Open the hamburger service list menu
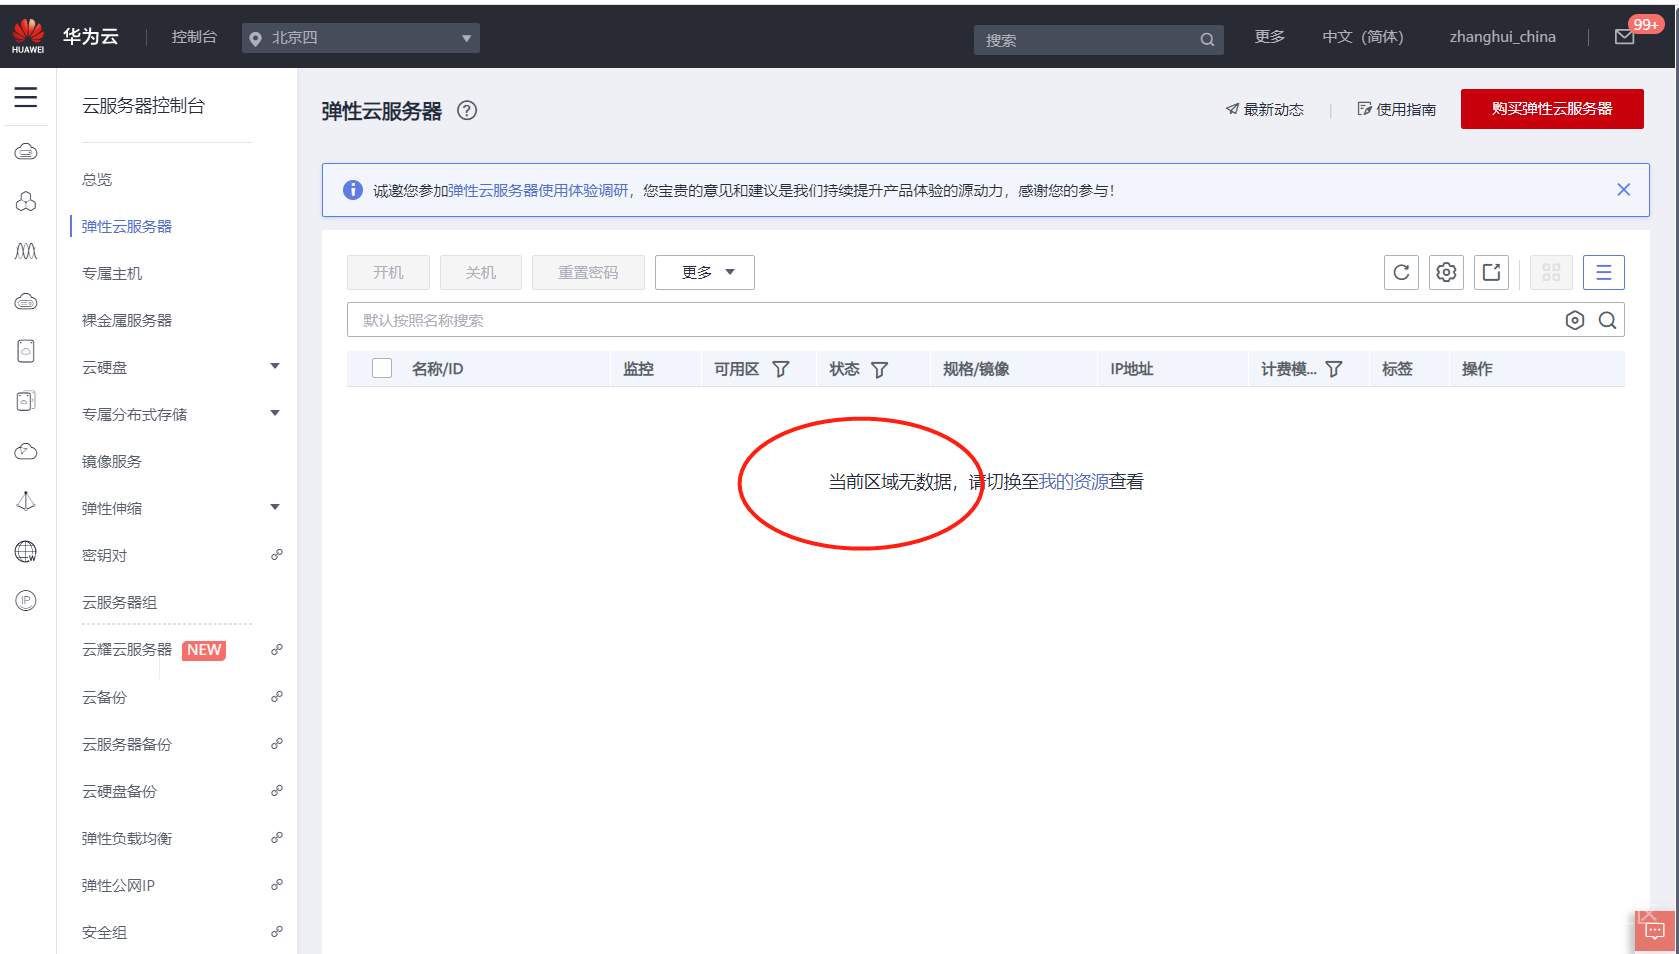Viewport: 1679px width, 954px height. pyautogui.click(x=26, y=97)
